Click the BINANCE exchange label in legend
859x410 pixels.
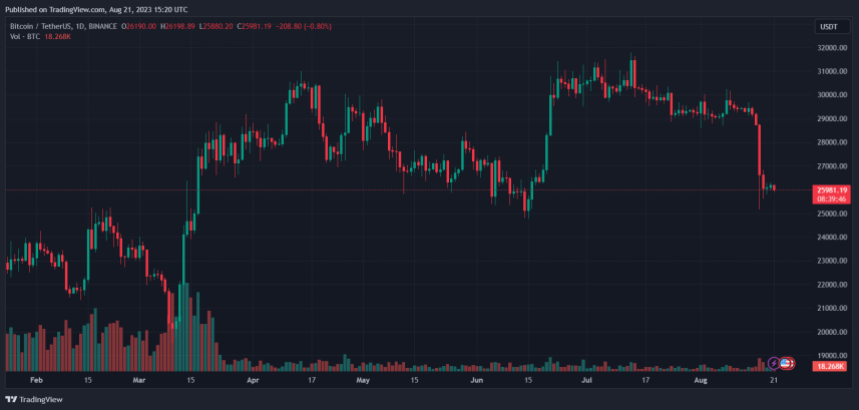[x=105, y=26]
